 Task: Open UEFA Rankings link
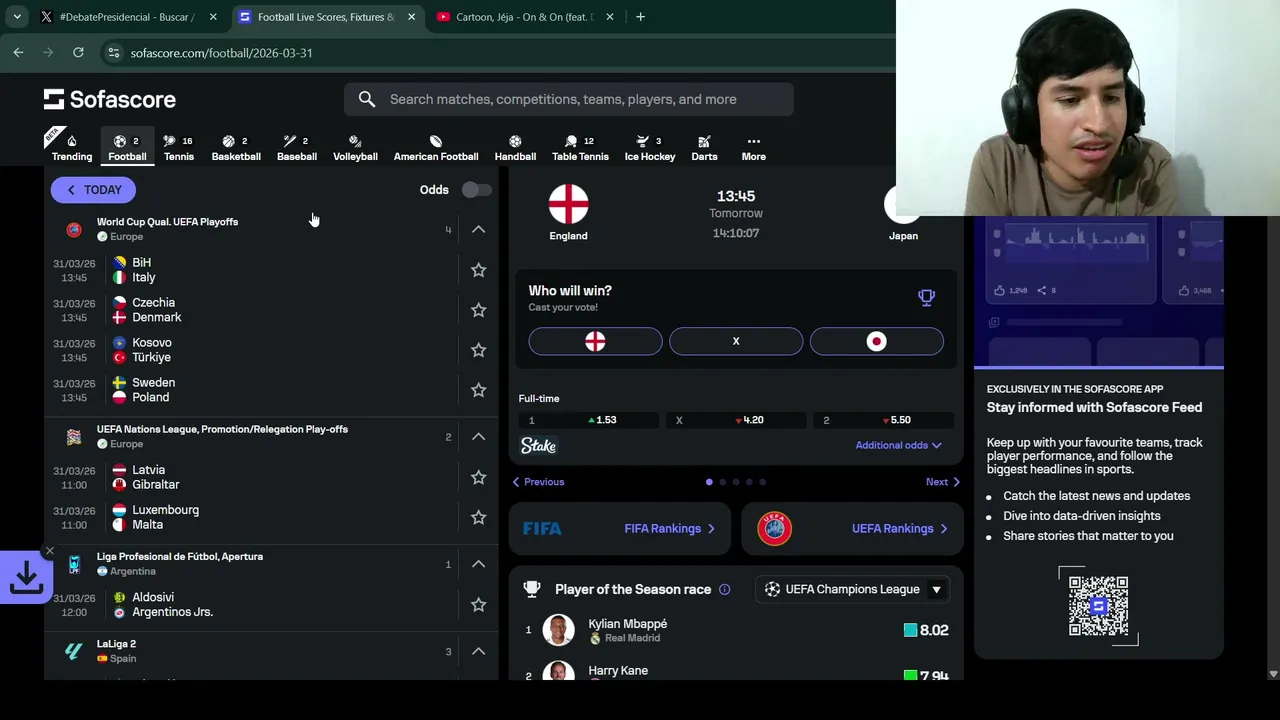tap(898, 528)
